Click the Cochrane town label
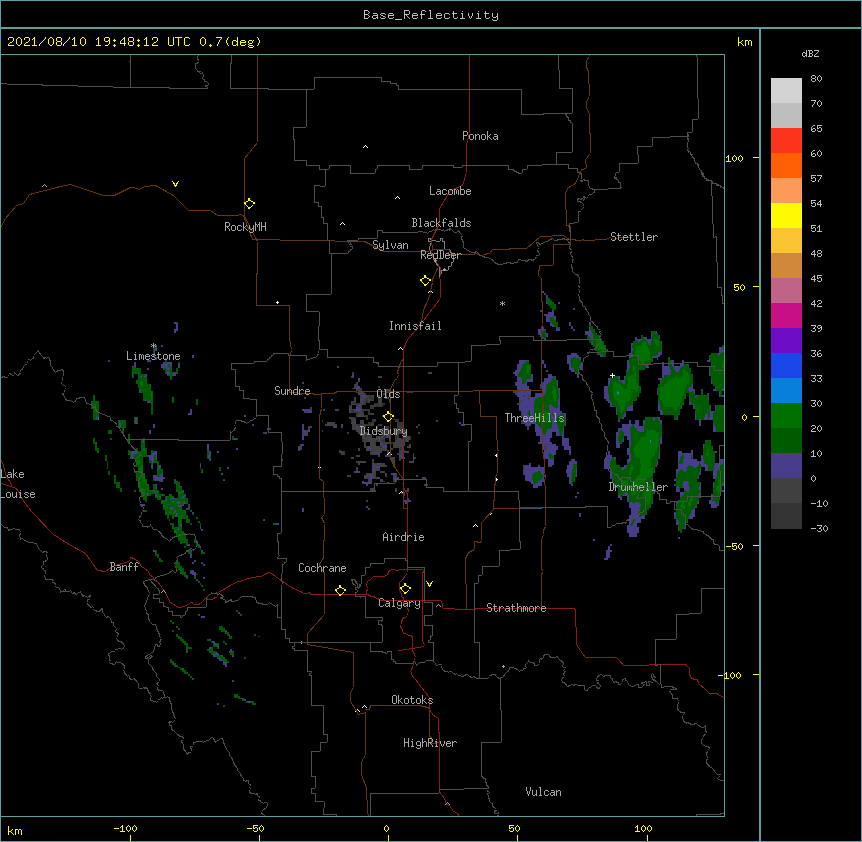Screen dimensions: 862x842 [x=322, y=568]
